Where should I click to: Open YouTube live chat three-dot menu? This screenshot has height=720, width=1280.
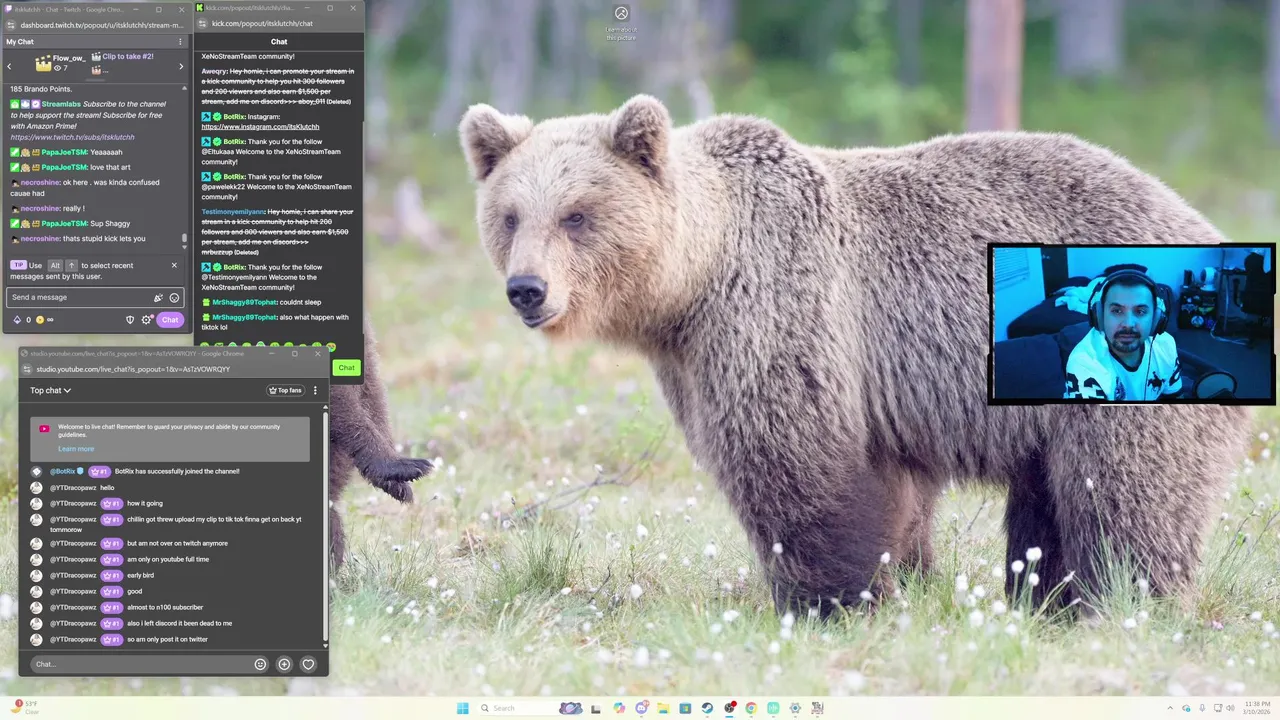[315, 390]
